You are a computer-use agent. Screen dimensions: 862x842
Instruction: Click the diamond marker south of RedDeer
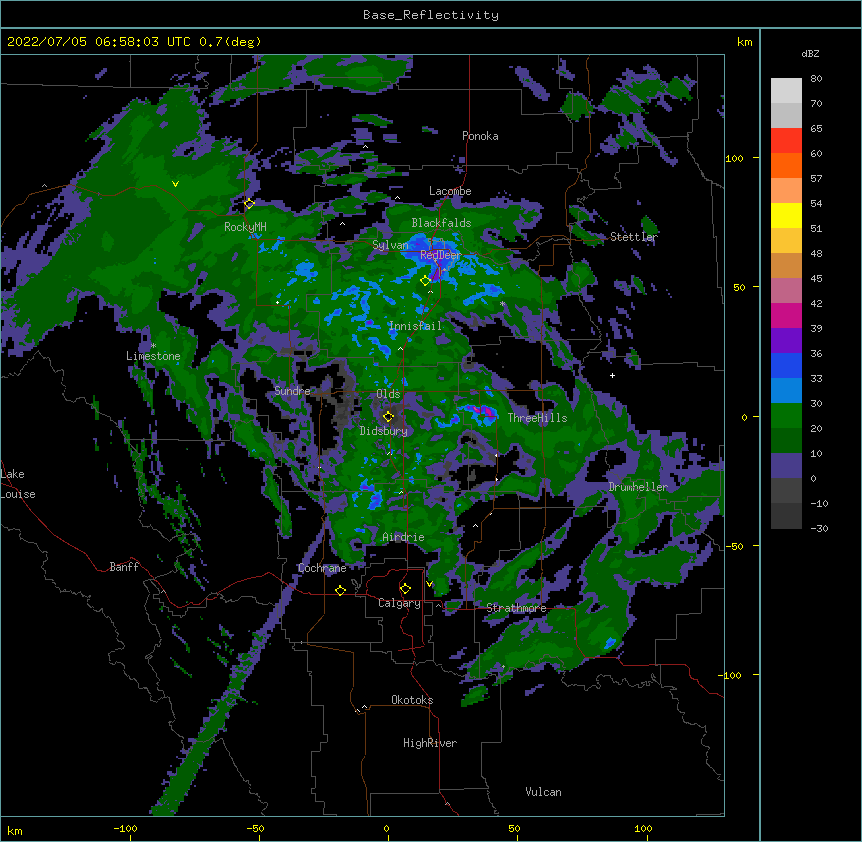pyautogui.click(x=425, y=280)
